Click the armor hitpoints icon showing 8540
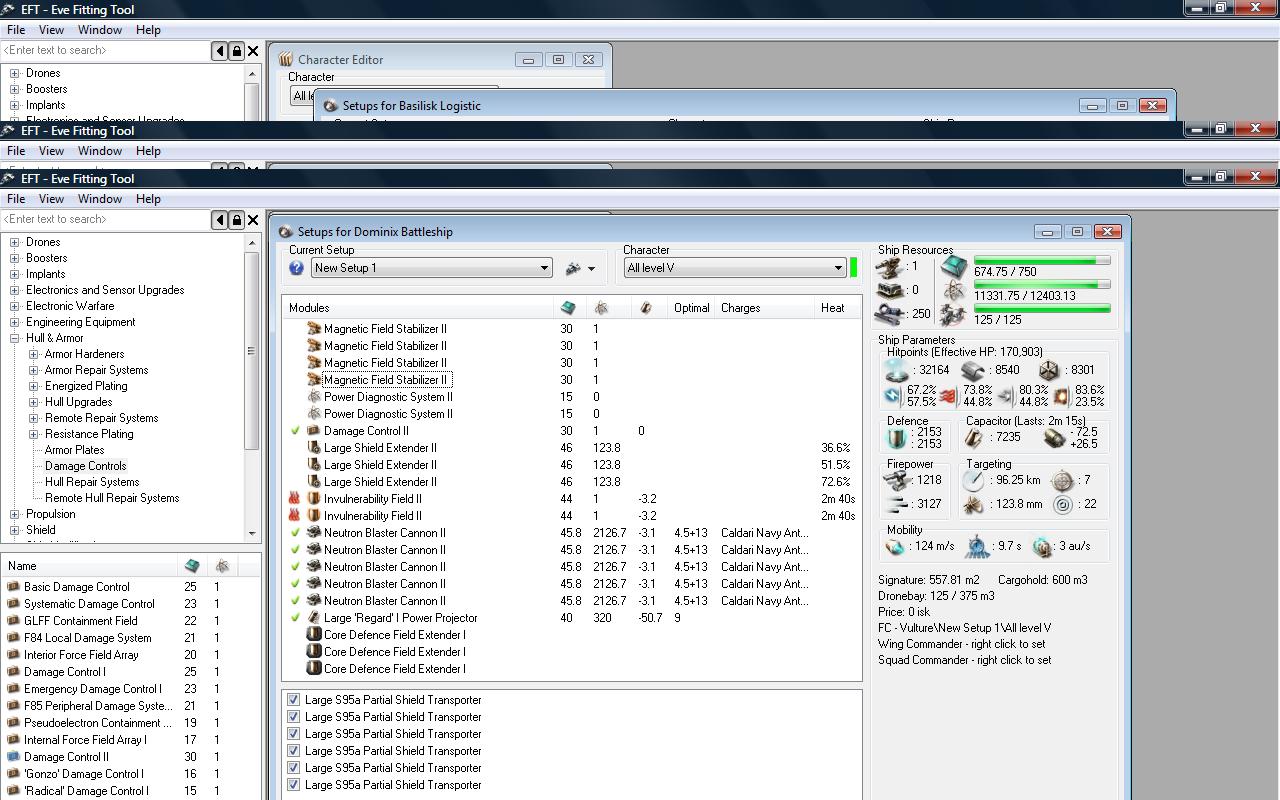 click(973, 370)
